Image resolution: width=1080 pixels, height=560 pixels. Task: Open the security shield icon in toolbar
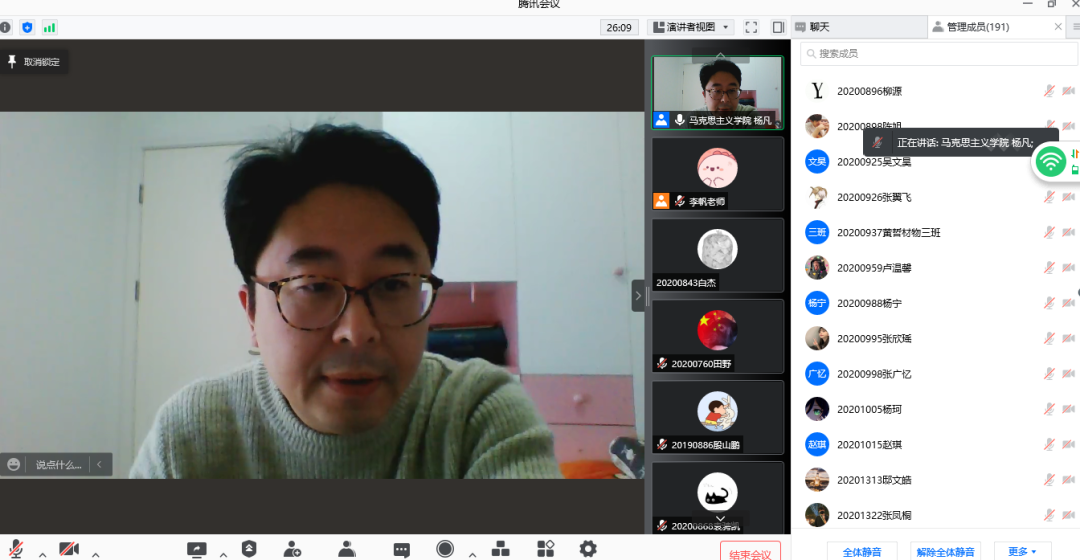click(249, 549)
